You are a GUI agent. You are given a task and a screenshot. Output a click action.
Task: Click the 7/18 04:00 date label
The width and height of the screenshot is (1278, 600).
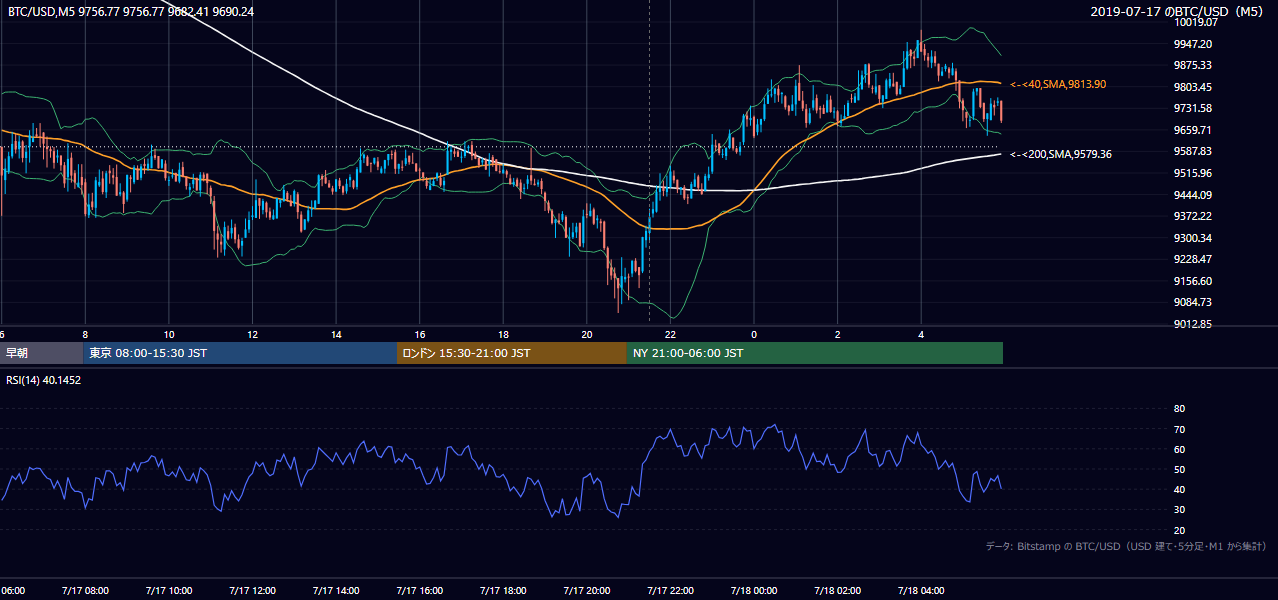[x=921, y=591]
